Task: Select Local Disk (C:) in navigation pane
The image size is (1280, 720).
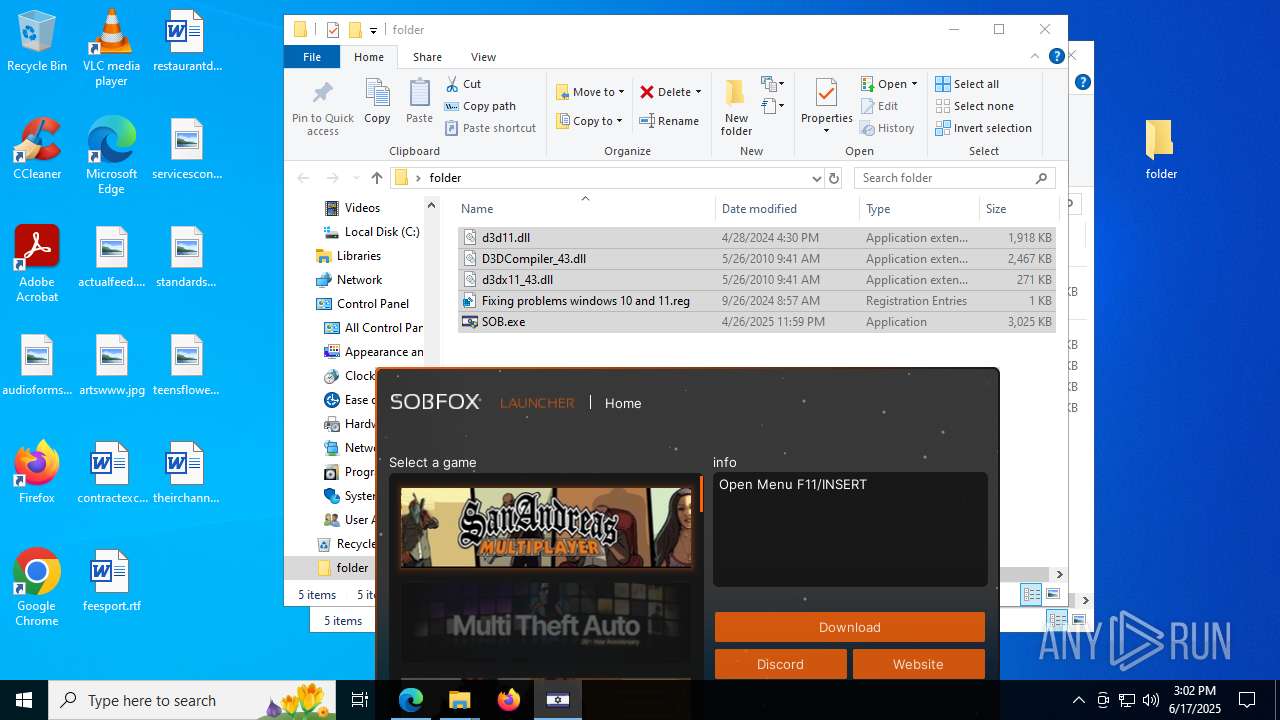Action: [x=371, y=232]
